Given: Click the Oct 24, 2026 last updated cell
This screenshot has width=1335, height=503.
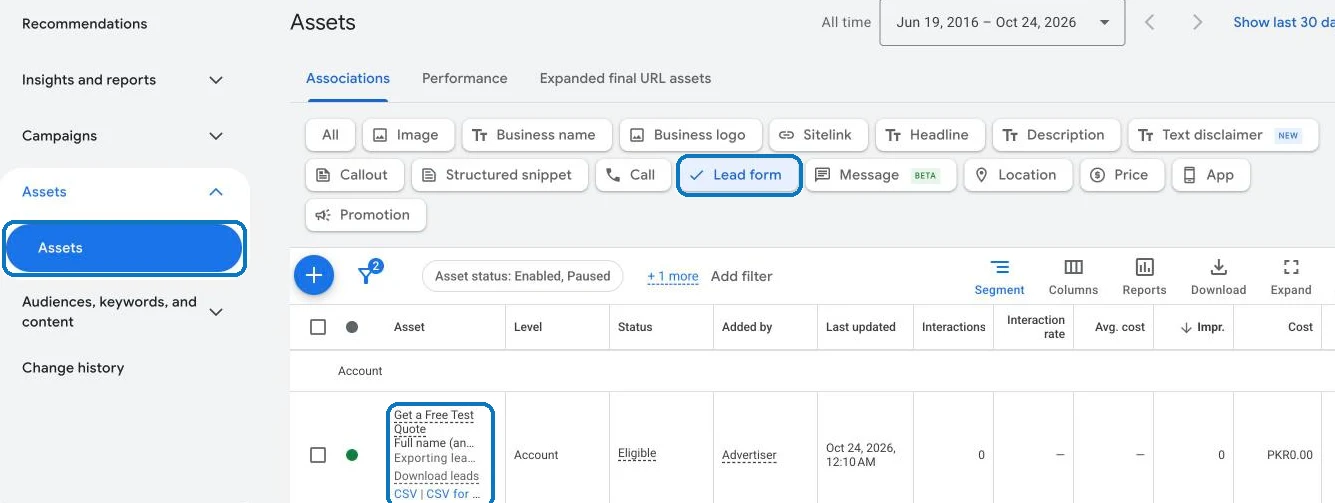Looking at the screenshot, I should tap(861, 455).
